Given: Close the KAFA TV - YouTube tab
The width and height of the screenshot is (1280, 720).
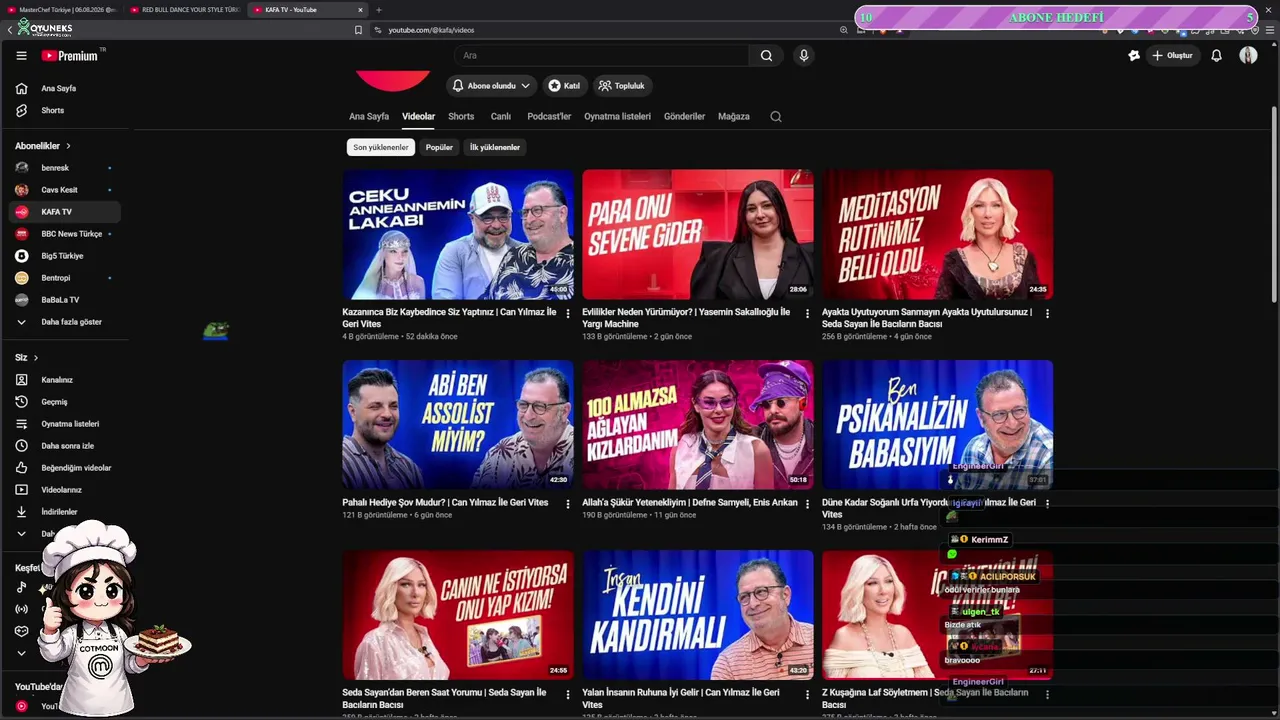Looking at the screenshot, I should tap(360, 10).
